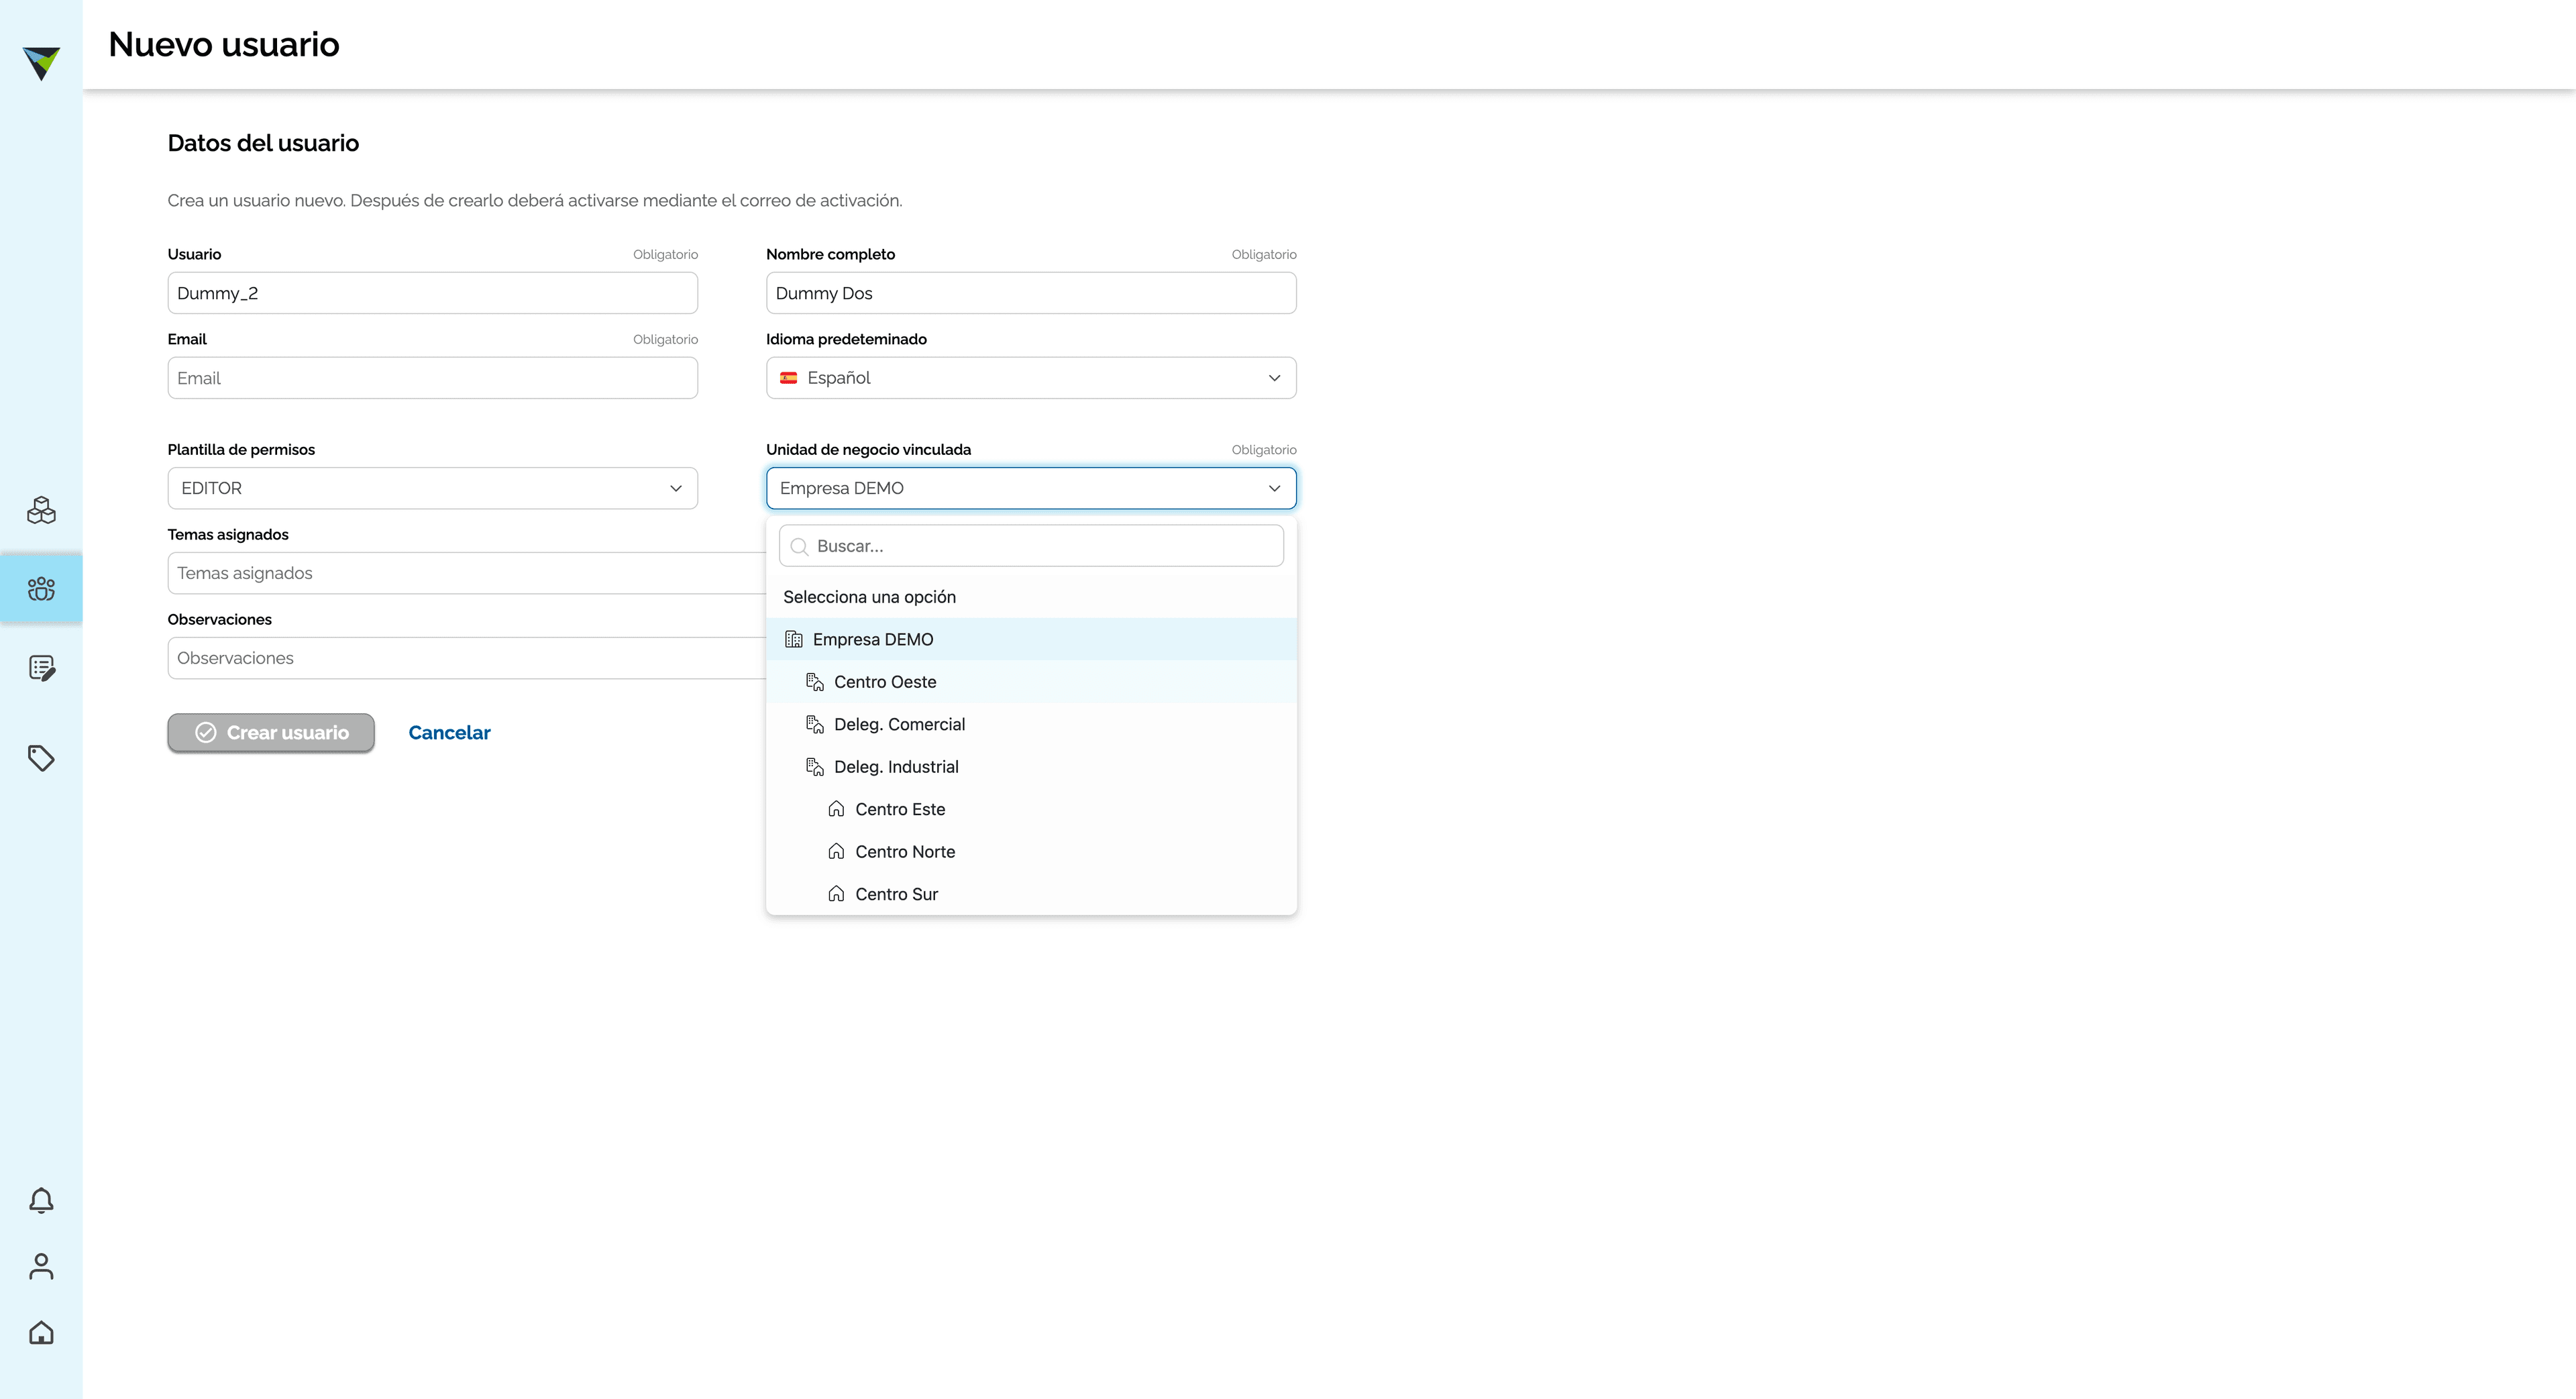Viewport: 2576px width, 1399px height.
Task: Focus the Buscar search field
Action: click(1031, 546)
